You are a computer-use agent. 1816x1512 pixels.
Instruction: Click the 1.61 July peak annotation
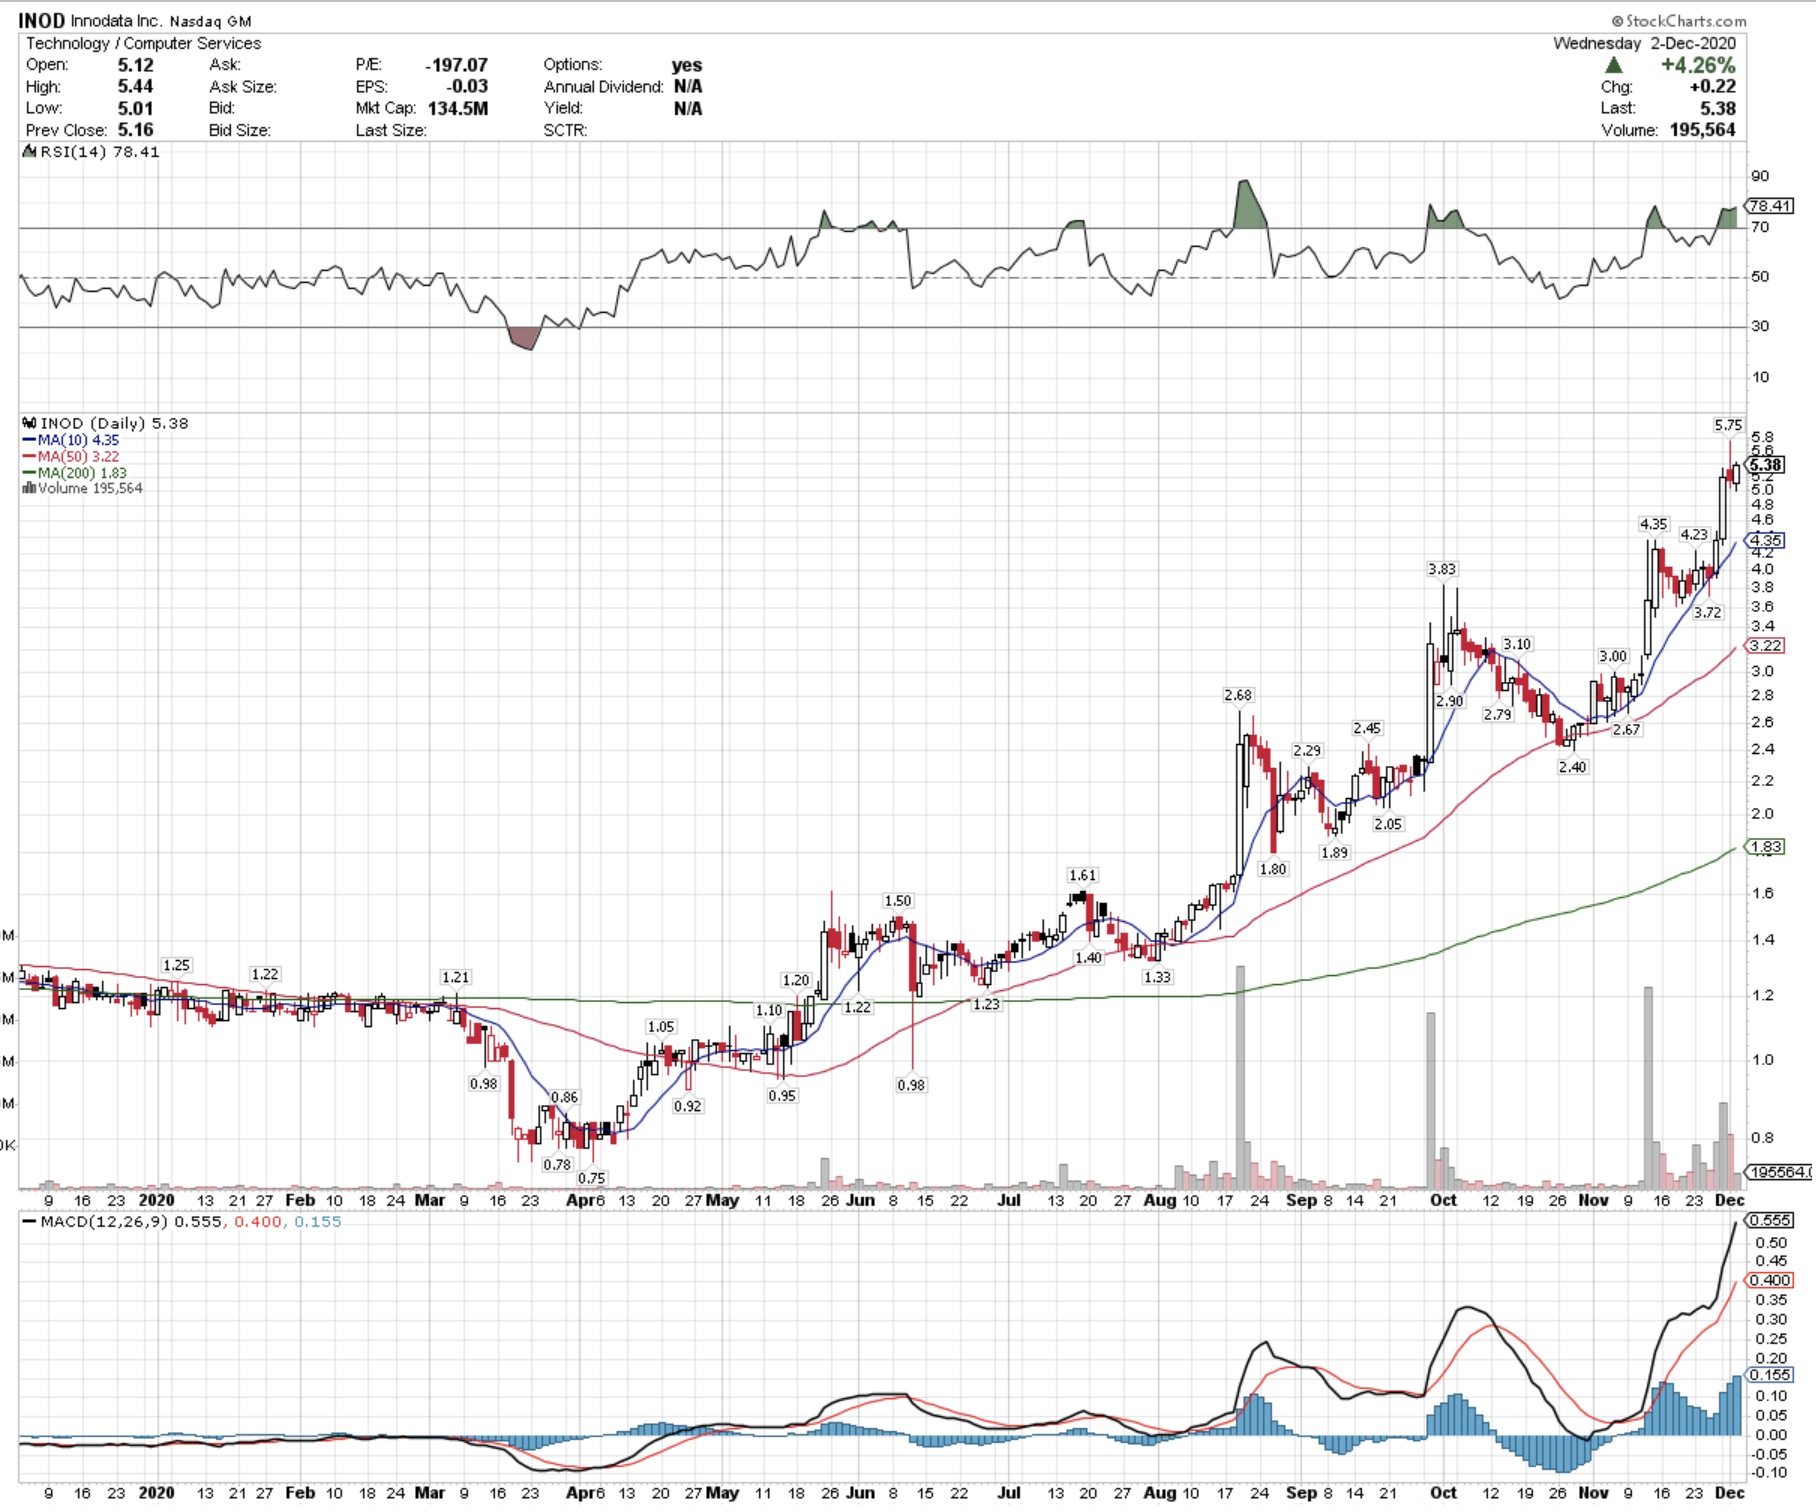click(x=1082, y=875)
